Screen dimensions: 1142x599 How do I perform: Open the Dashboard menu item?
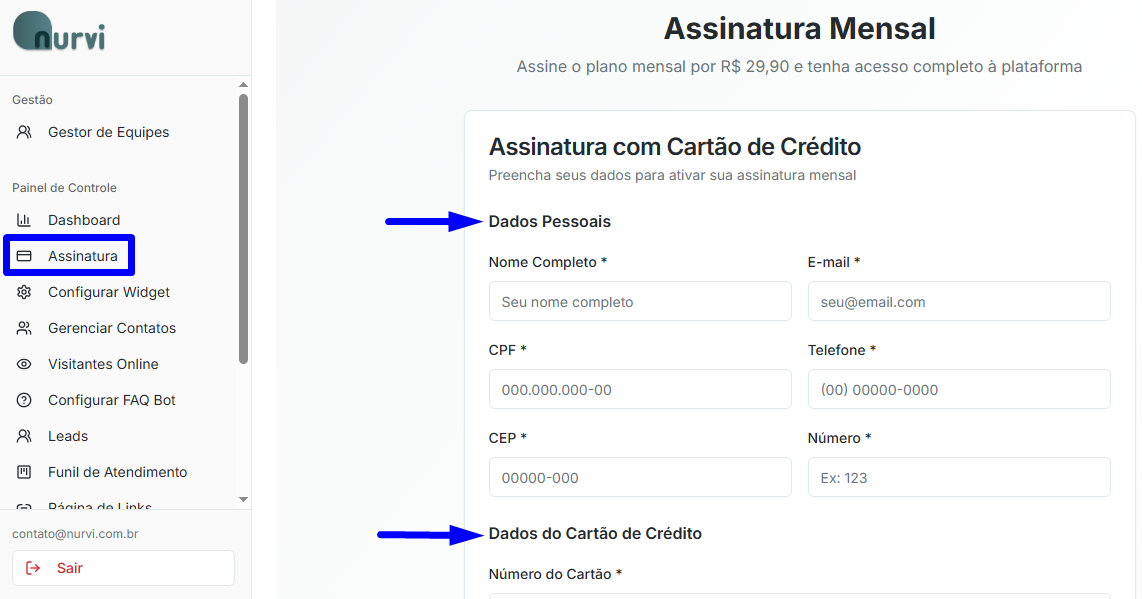tap(84, 220)
